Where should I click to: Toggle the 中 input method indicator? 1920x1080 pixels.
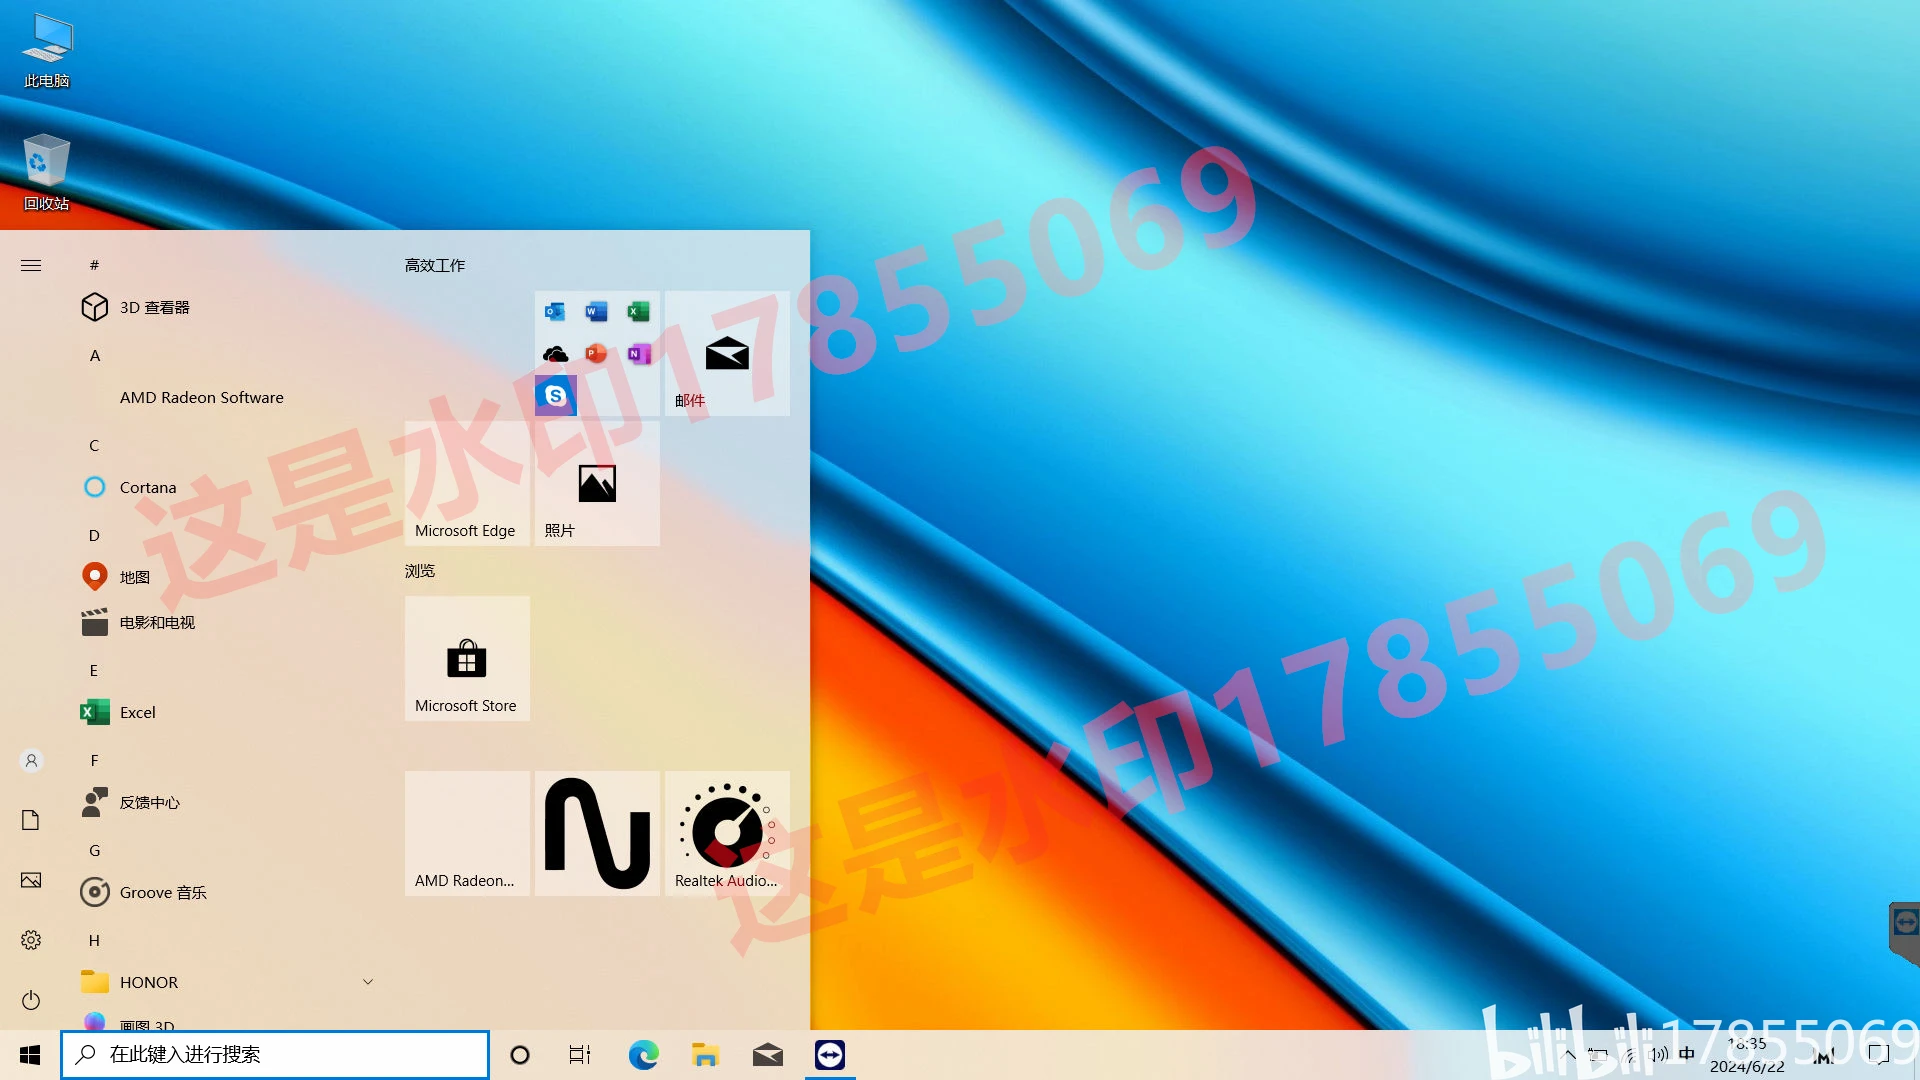coord(1687,1054)
